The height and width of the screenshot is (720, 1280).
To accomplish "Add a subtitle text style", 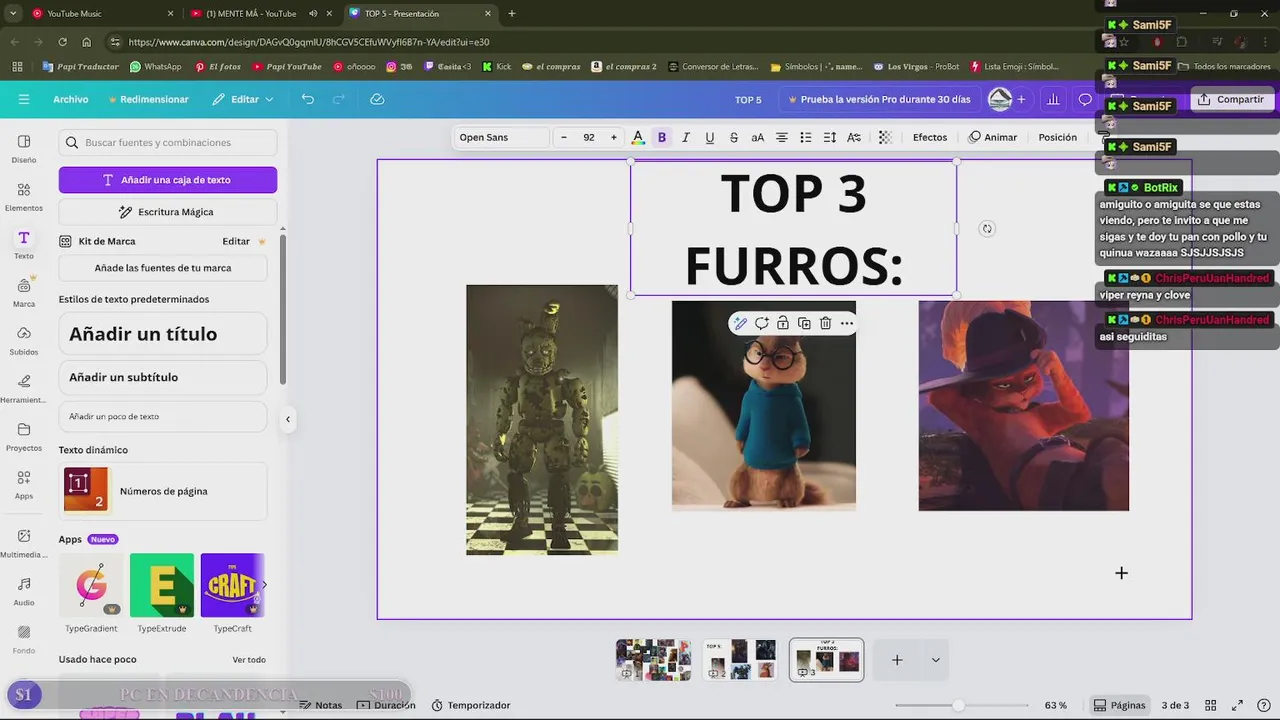I will (x=163, y=377).
